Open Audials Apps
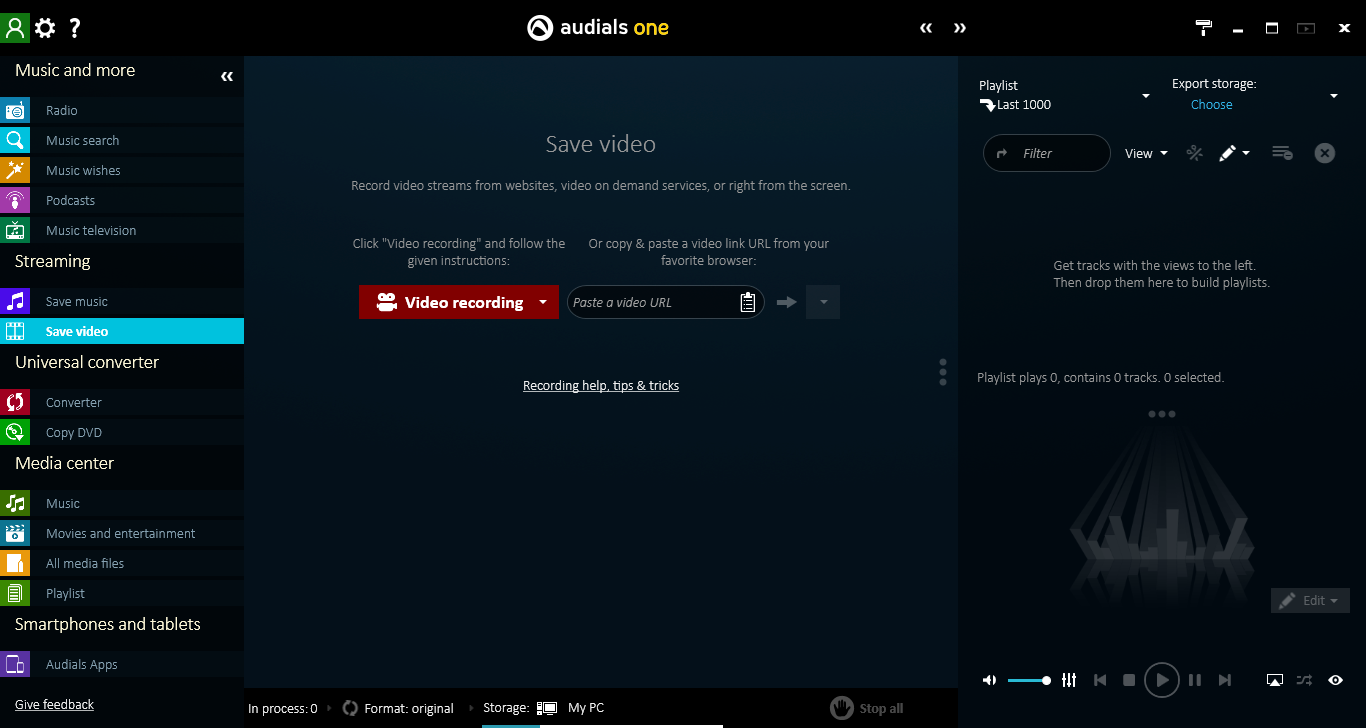This screenshot has height=728, width=1366. (122, 664)
